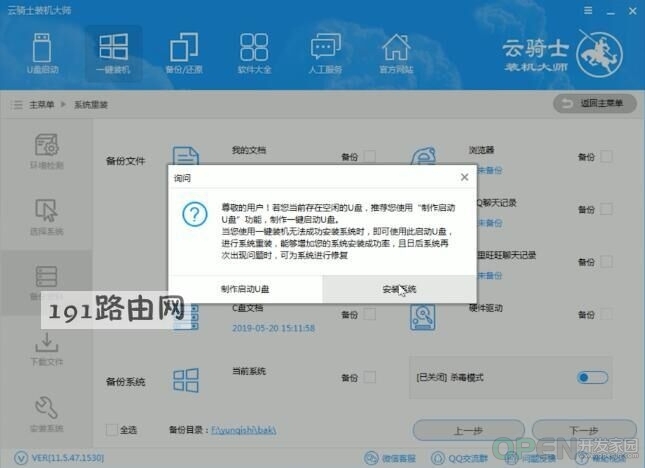Click the 浏览器 backup icon

tap(423, 156)
